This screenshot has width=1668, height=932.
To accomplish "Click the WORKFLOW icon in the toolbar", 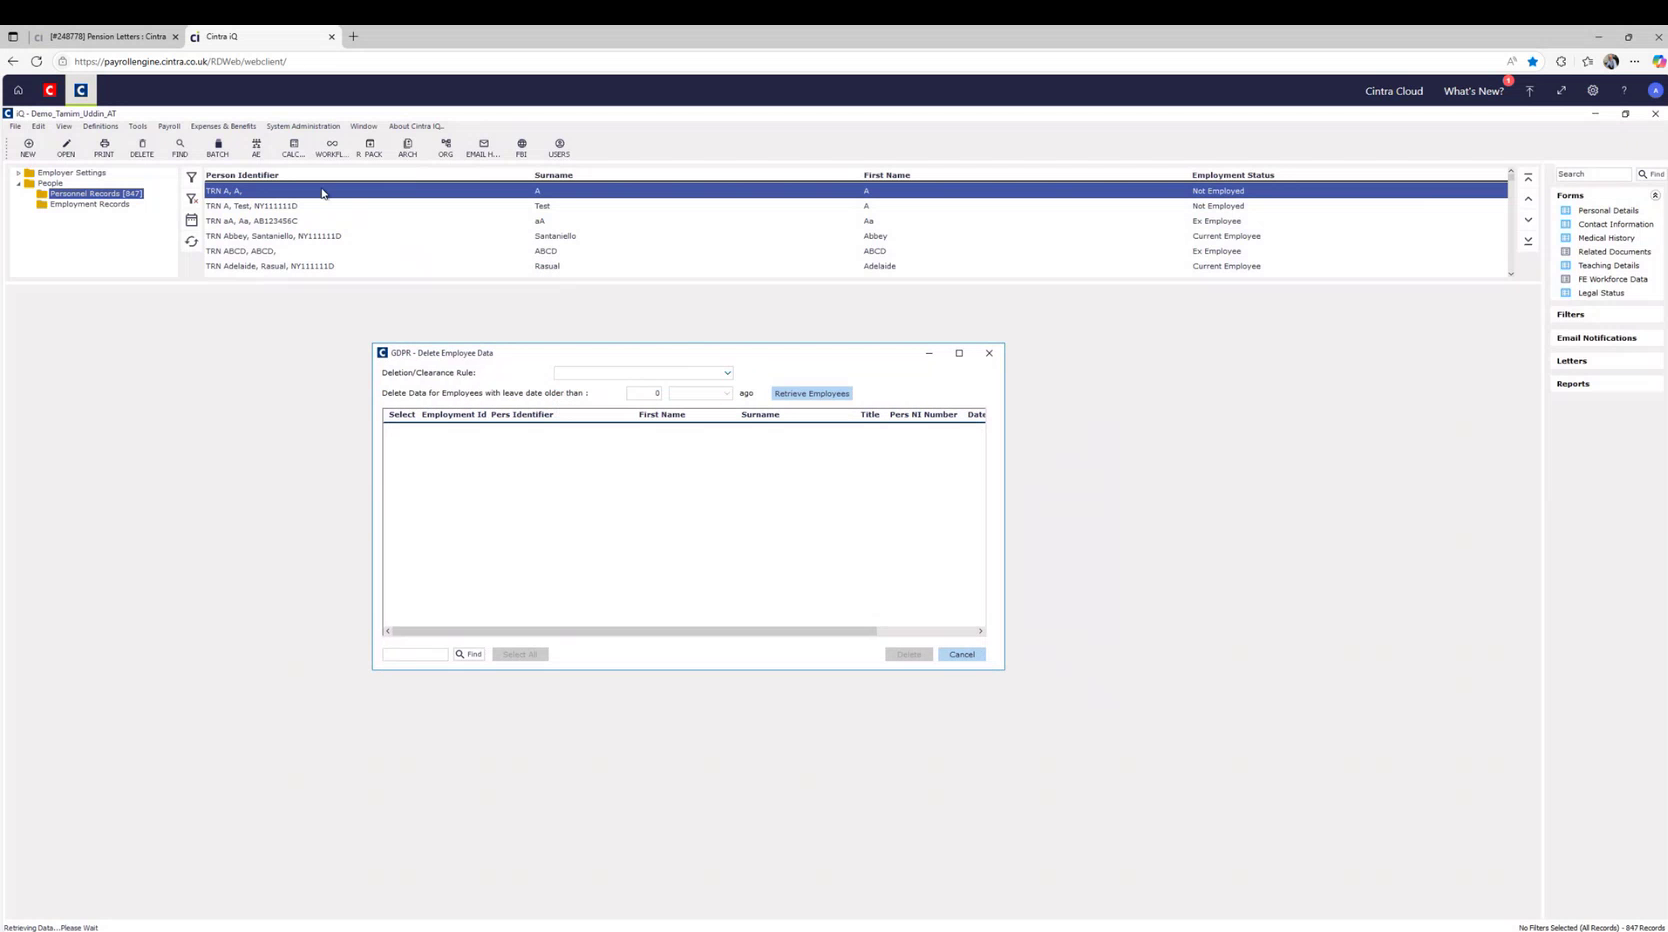I will [x=331, y=147].
